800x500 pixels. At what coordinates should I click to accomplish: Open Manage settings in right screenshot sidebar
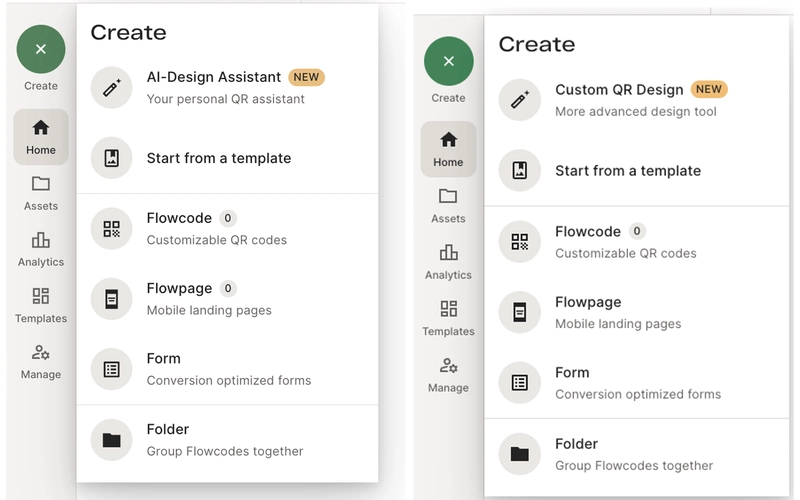(x=448, y=375)
